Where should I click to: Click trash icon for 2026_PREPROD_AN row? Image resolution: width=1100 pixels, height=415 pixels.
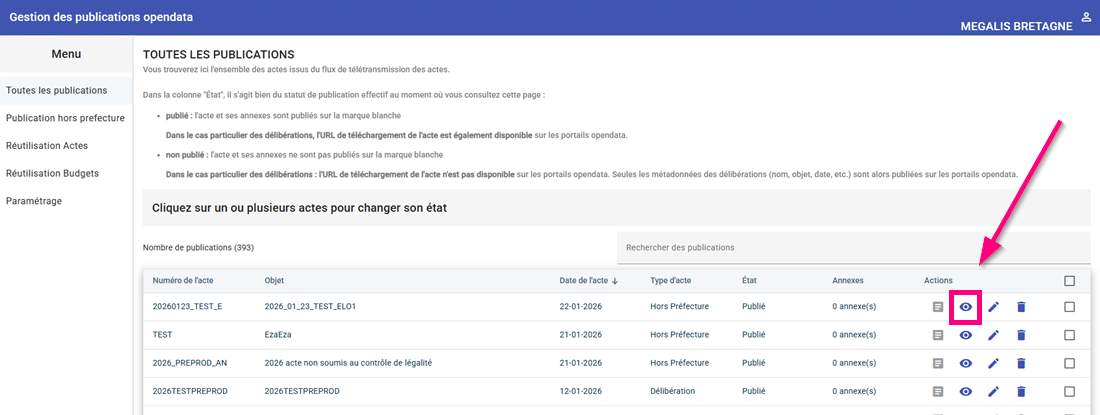(x=1021, y=363)
